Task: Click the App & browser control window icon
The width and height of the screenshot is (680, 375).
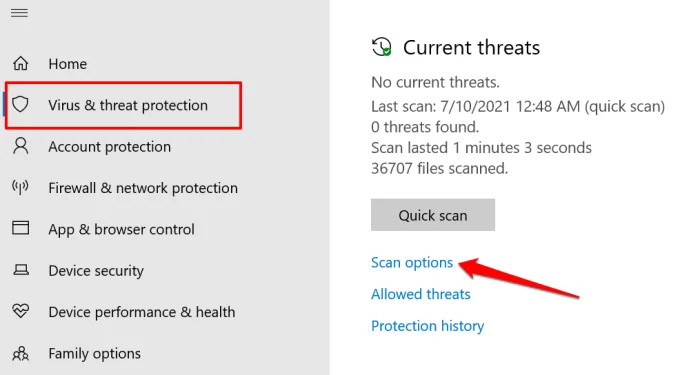Action: pyautogui.click(x=20, y=228)
